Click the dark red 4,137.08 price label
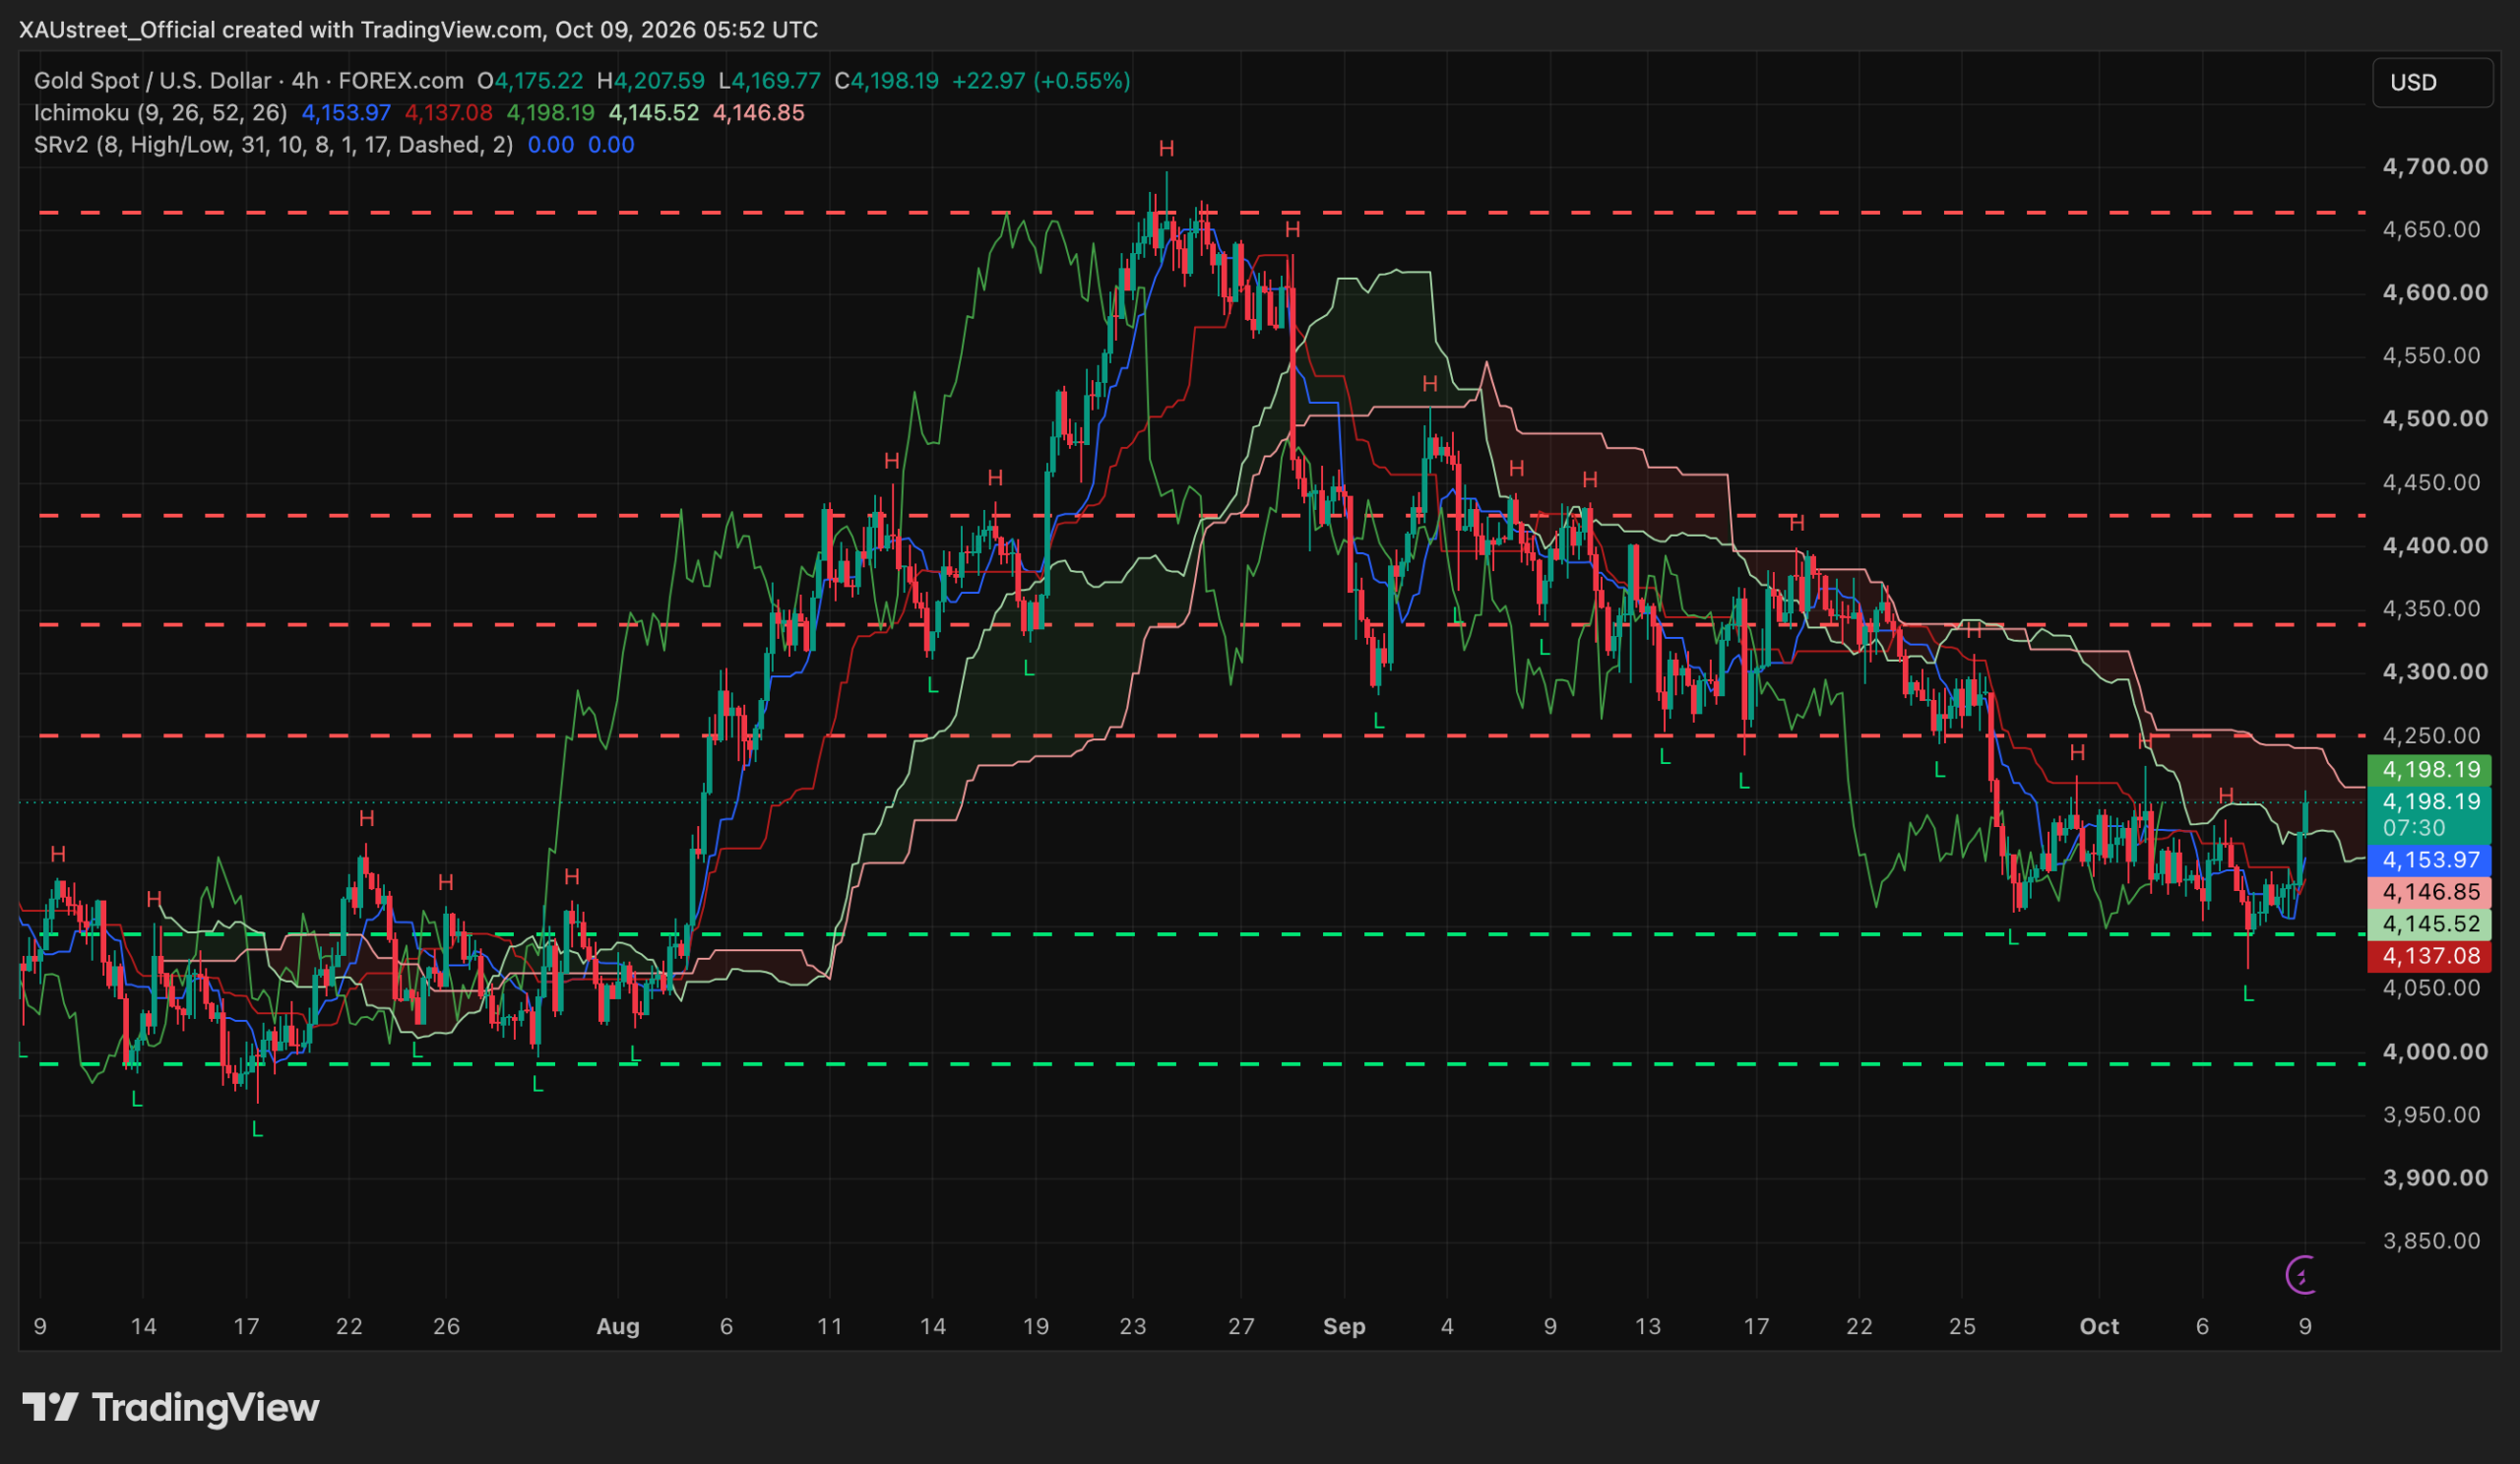The width and height of the screenshot is (2520, 1464). tap(2430, 956)
